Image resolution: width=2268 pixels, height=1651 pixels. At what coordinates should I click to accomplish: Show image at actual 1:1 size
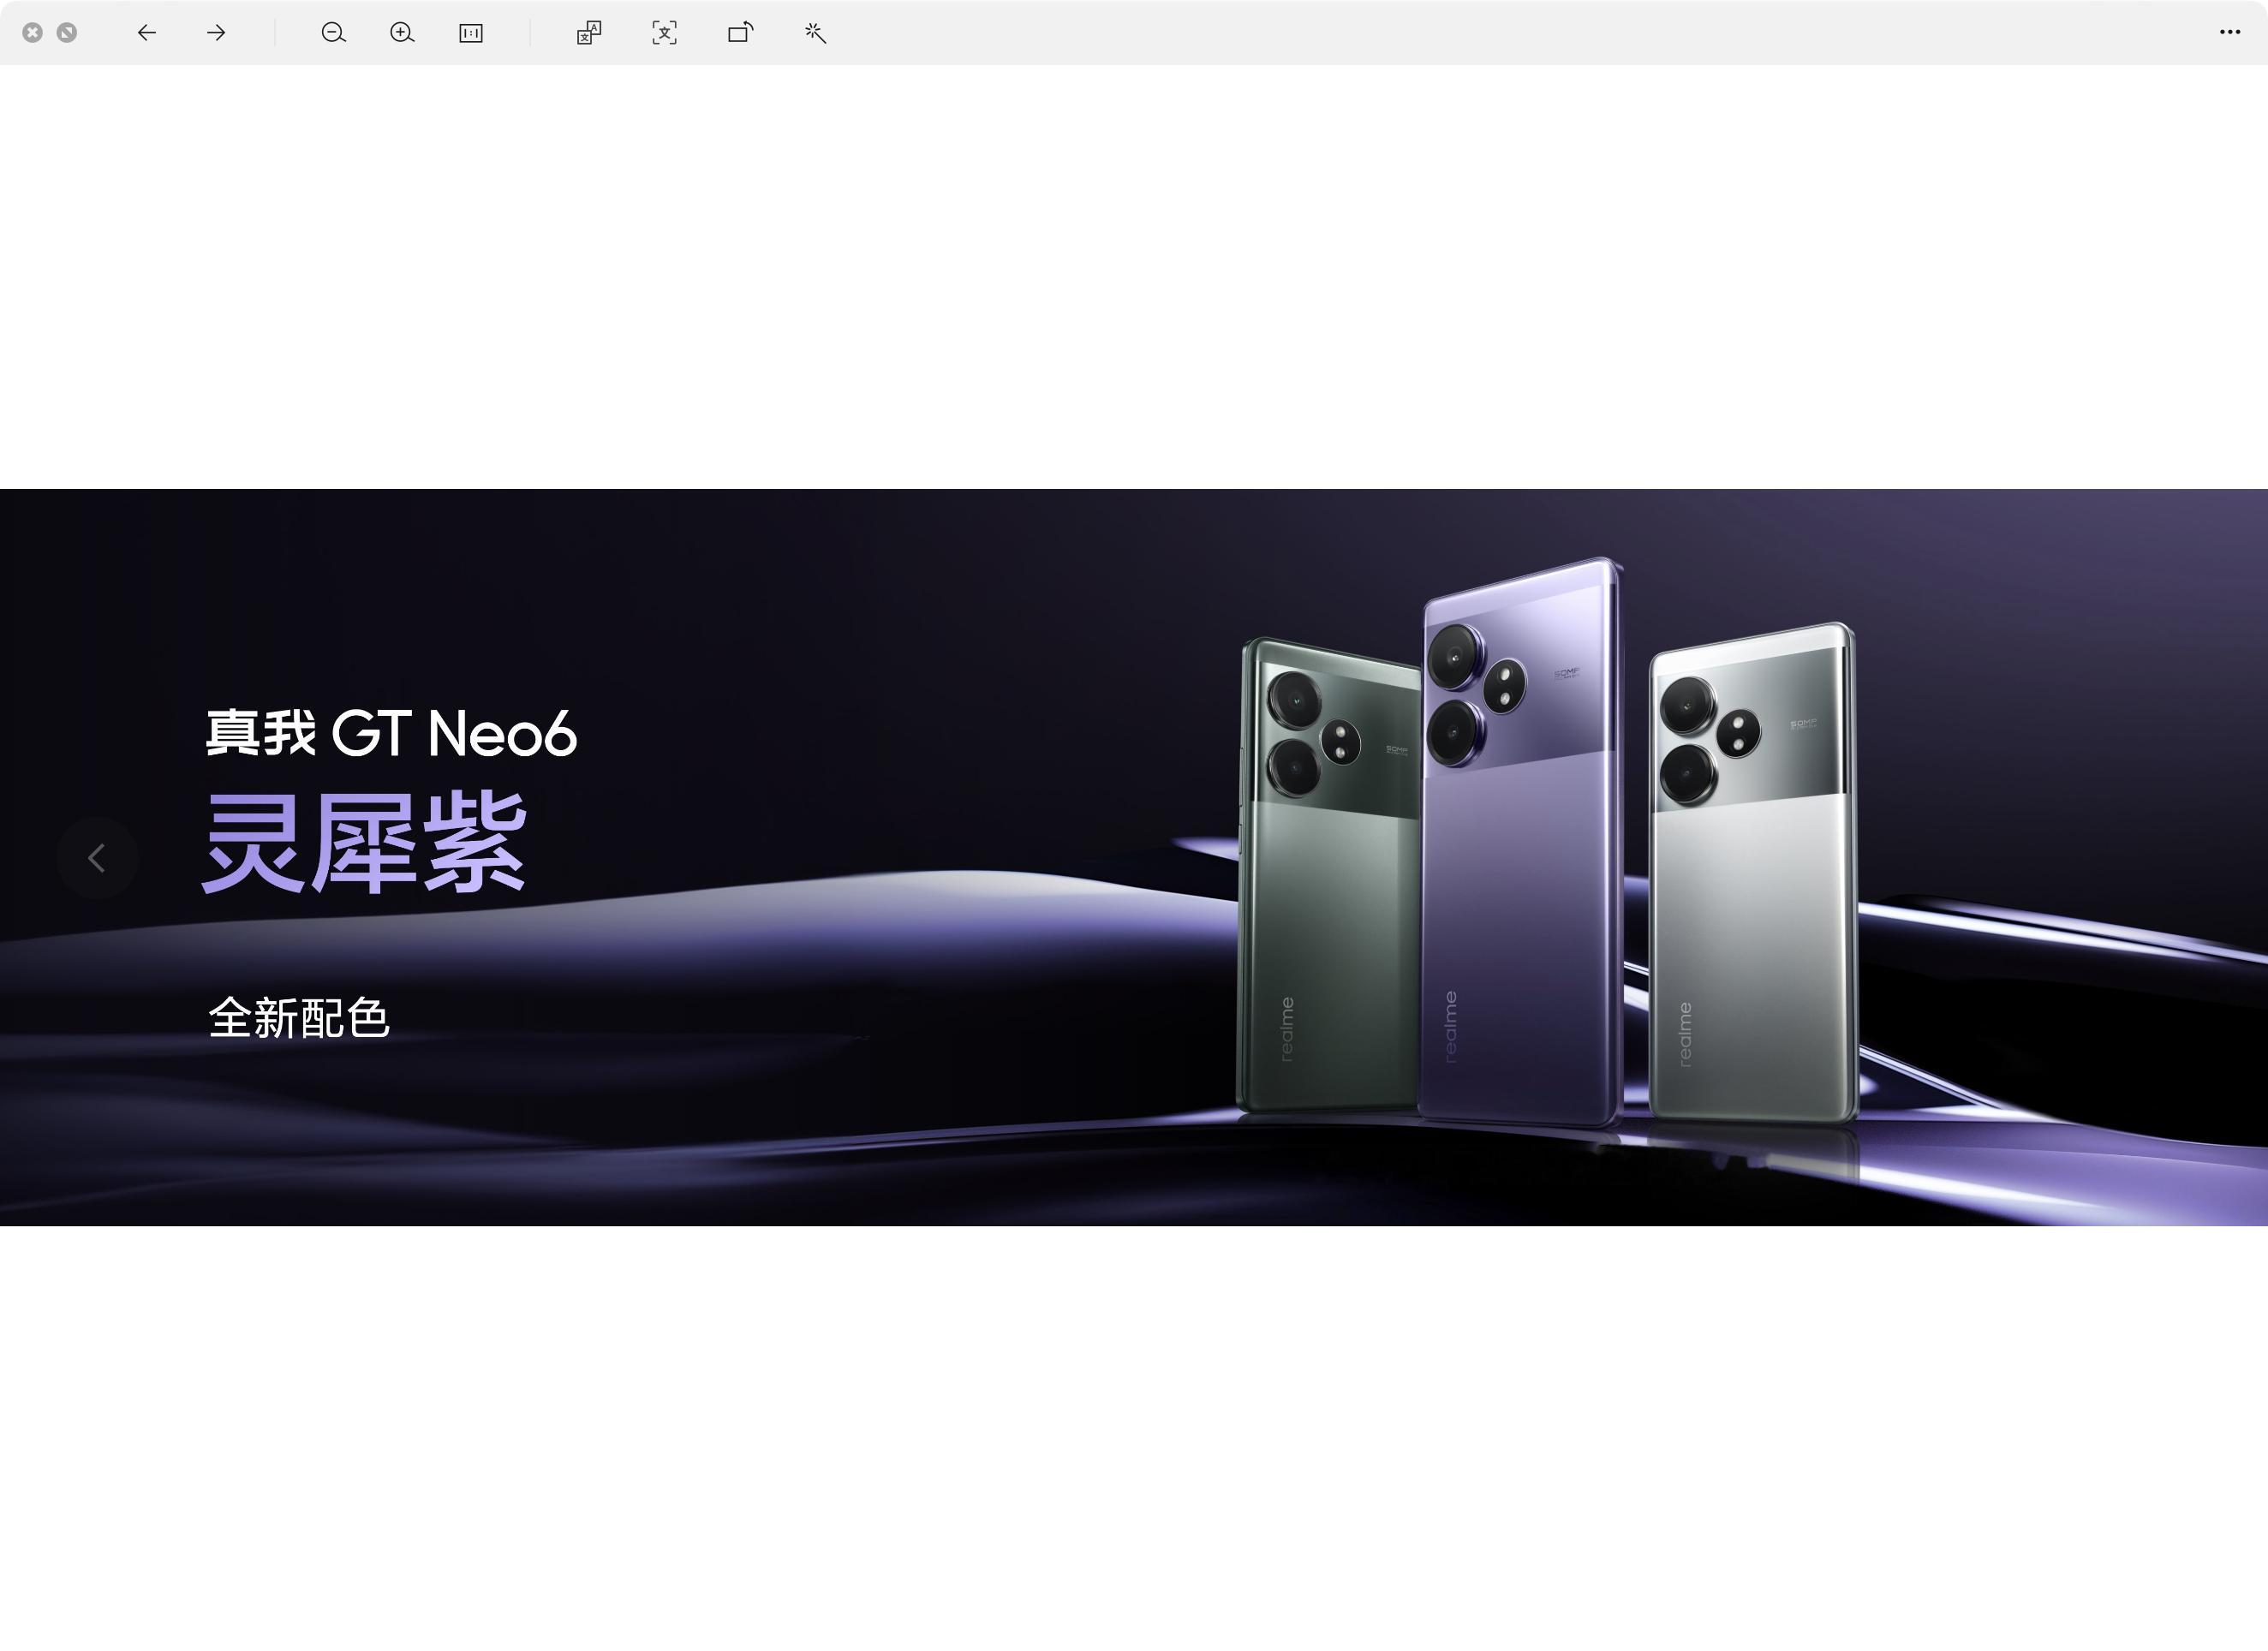coord(471,33)
